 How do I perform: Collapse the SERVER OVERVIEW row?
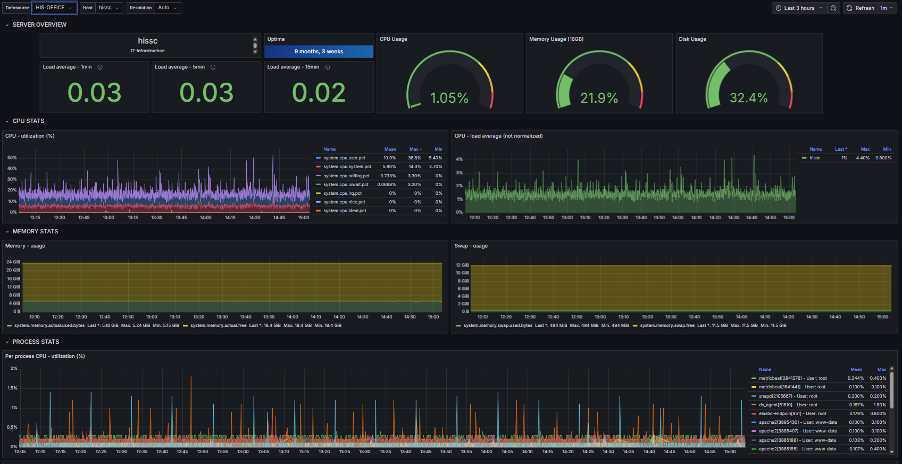coord(6,24)
